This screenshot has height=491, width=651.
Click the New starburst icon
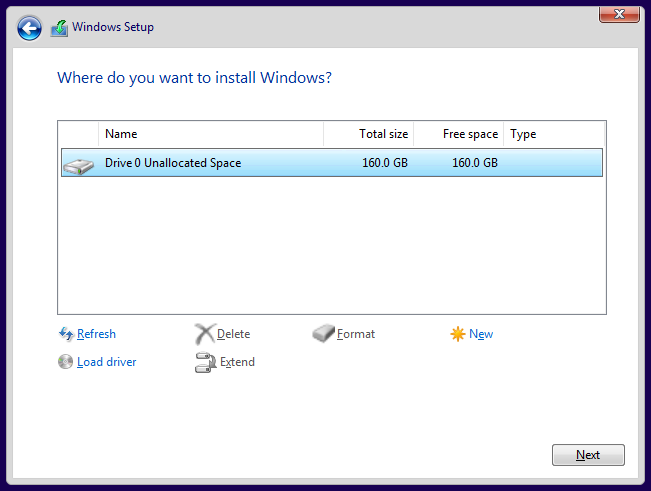click(458, 334)
